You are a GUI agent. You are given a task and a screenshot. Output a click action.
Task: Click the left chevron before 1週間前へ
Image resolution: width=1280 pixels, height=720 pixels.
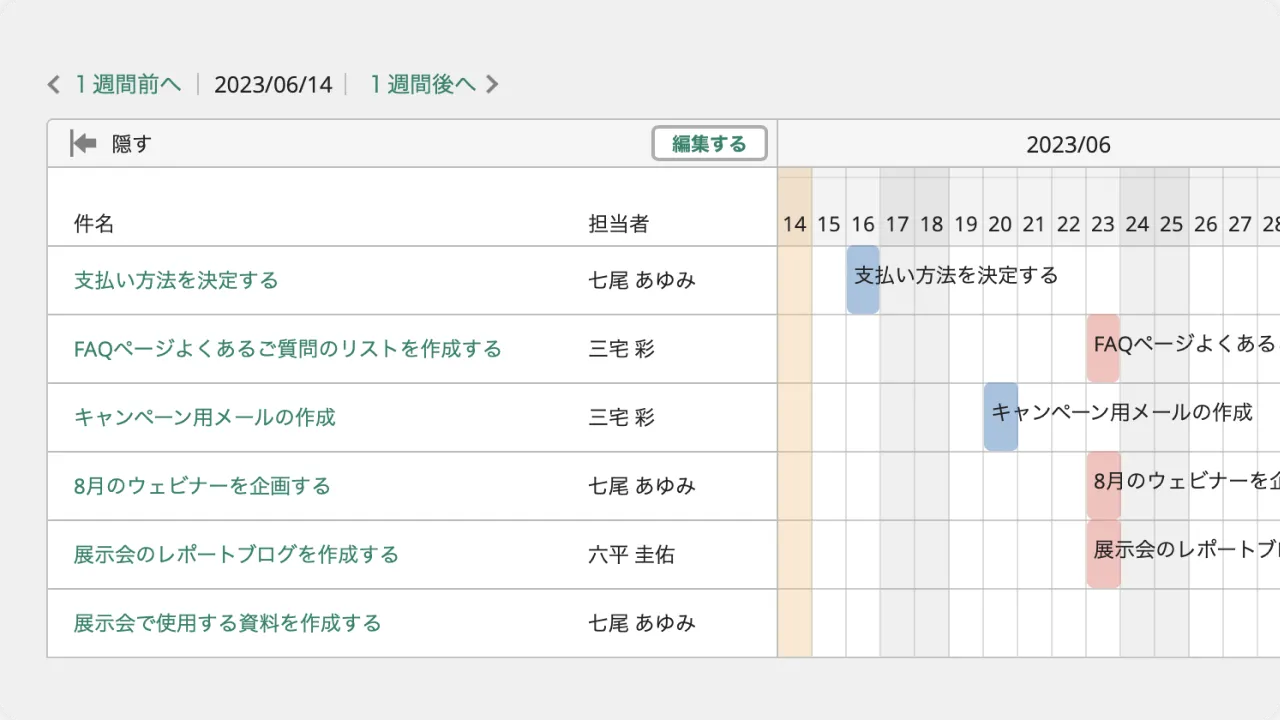(54, 85)
